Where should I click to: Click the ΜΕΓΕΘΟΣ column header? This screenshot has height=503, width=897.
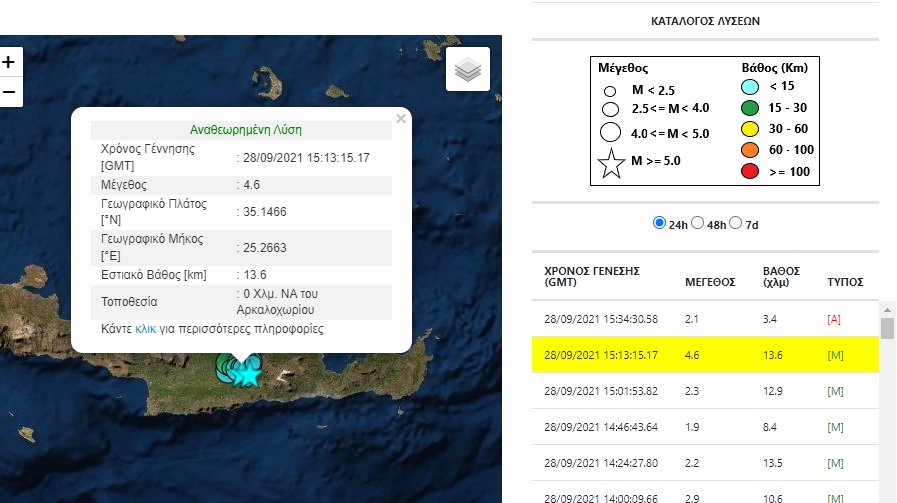(x=710, y=282)
